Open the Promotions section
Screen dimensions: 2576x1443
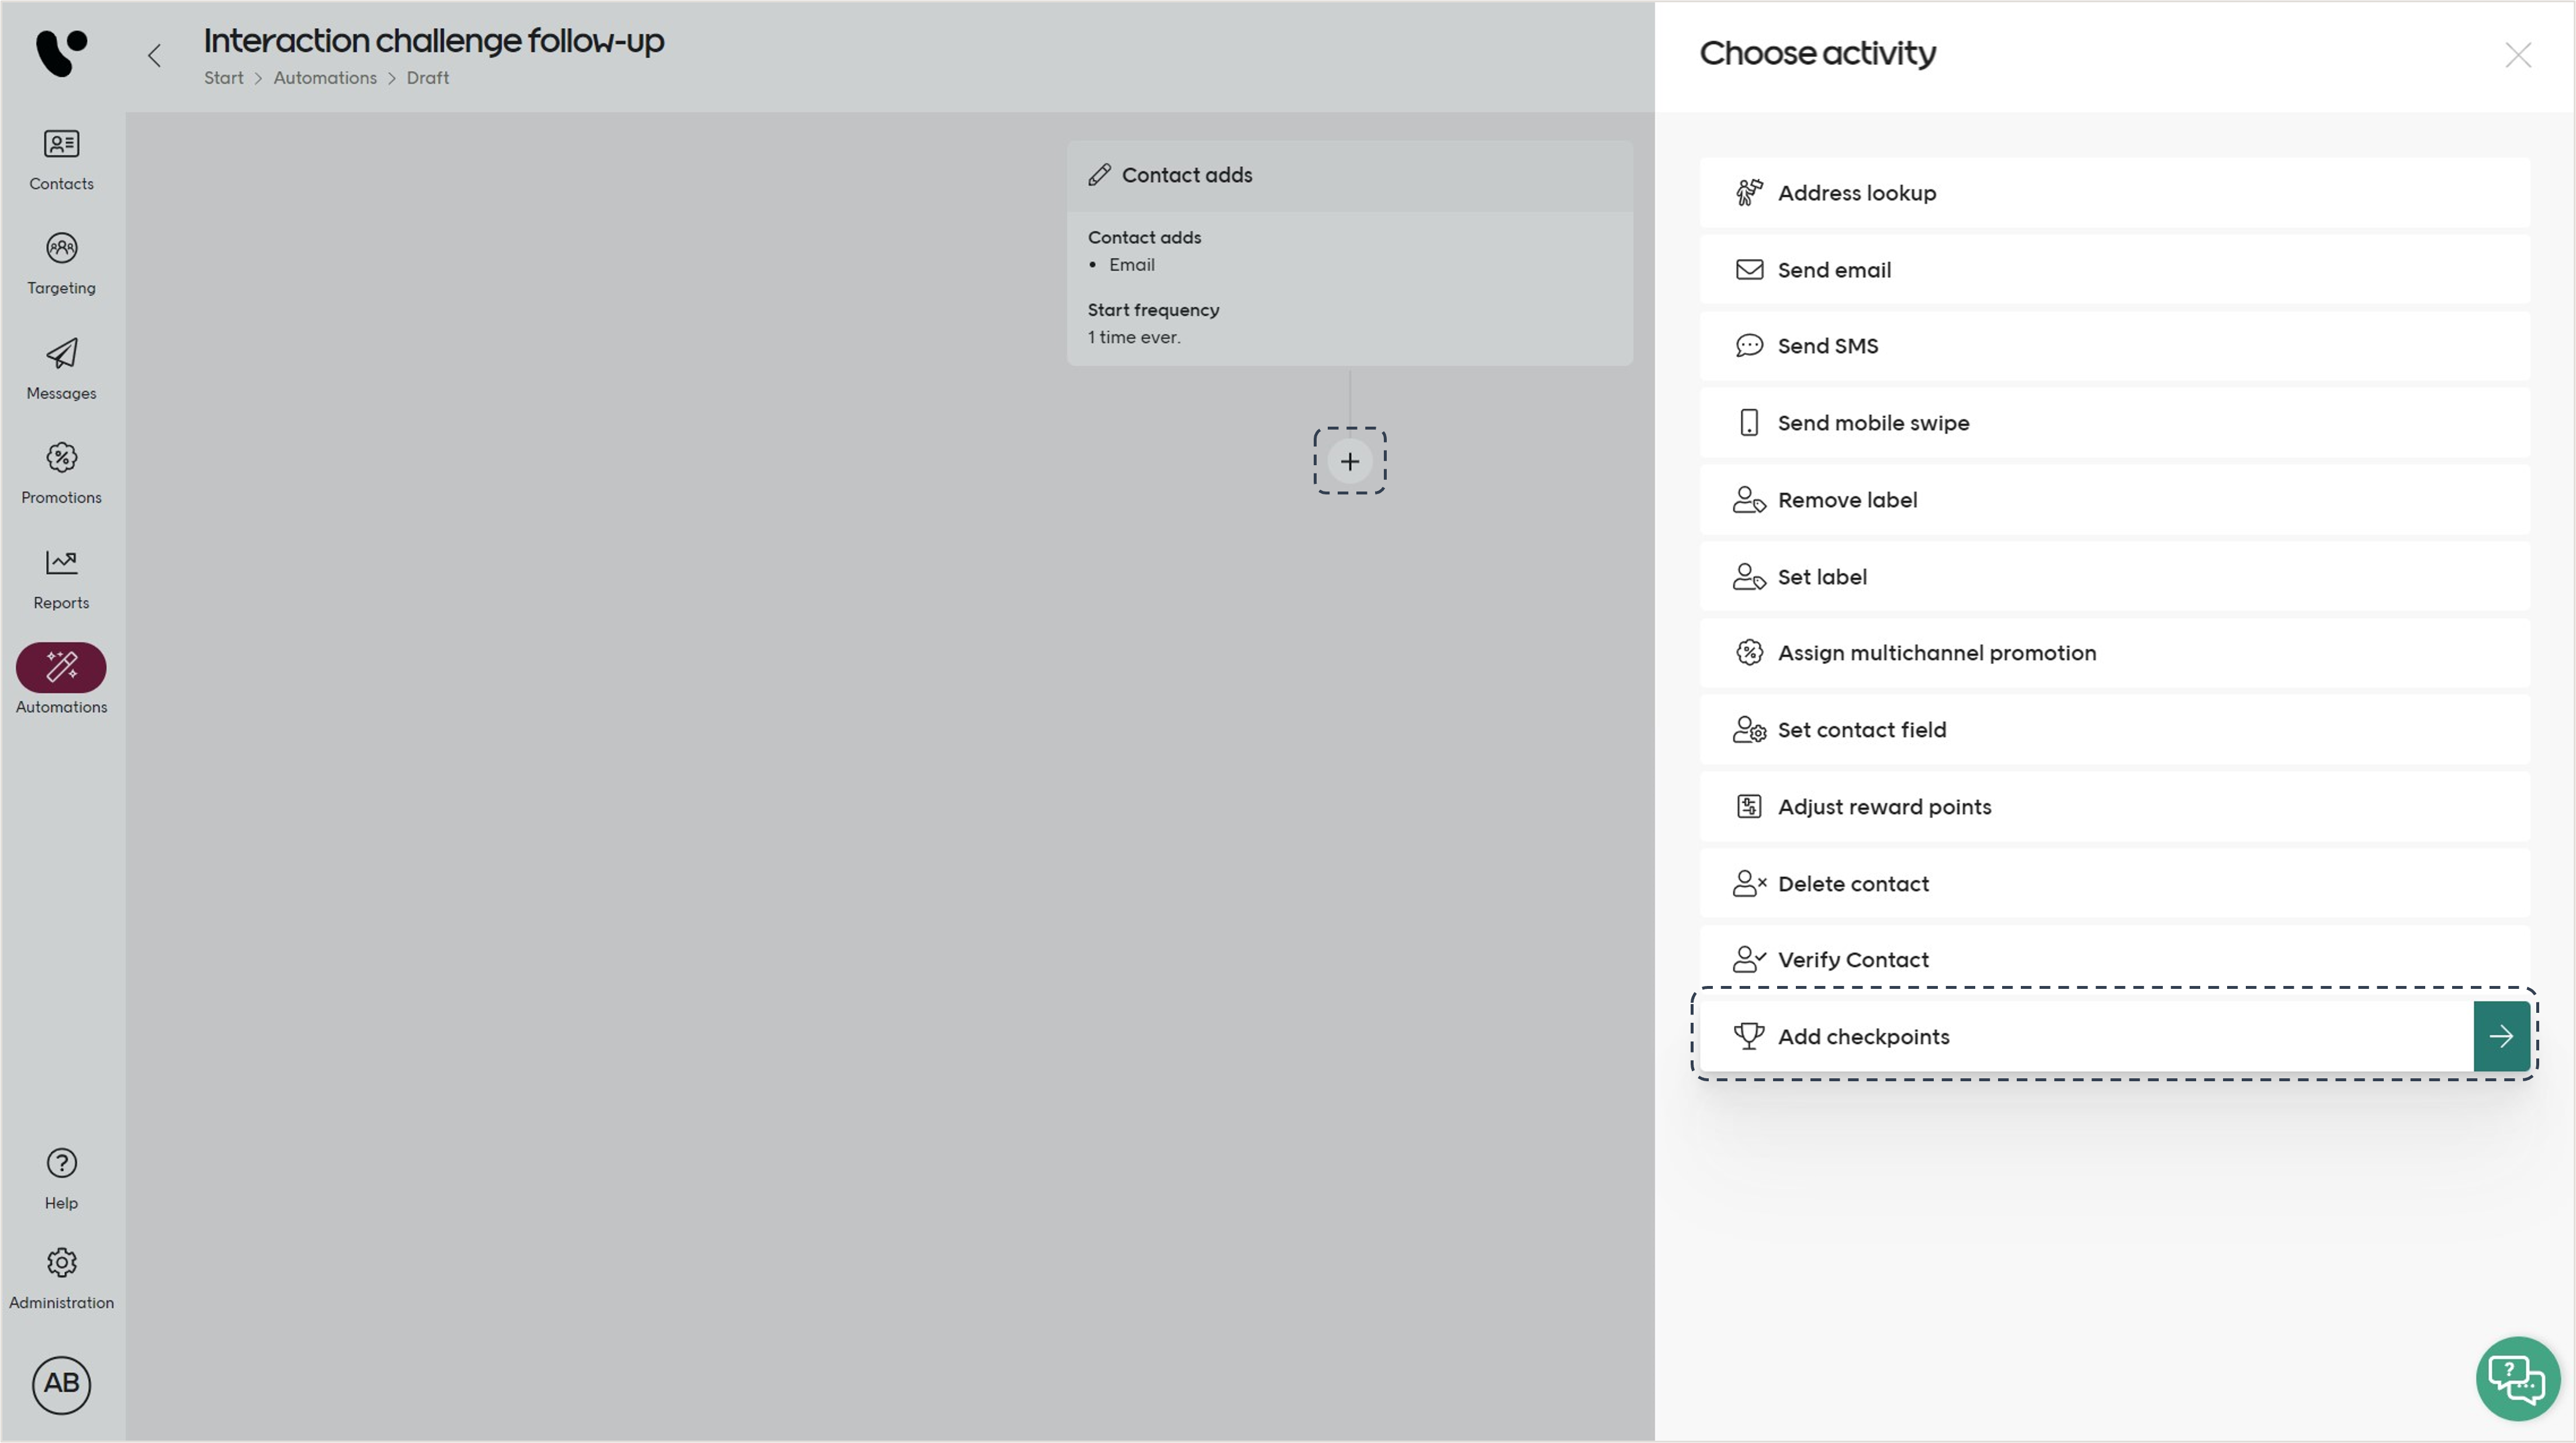pyautogui.click(x=61, y=472)
